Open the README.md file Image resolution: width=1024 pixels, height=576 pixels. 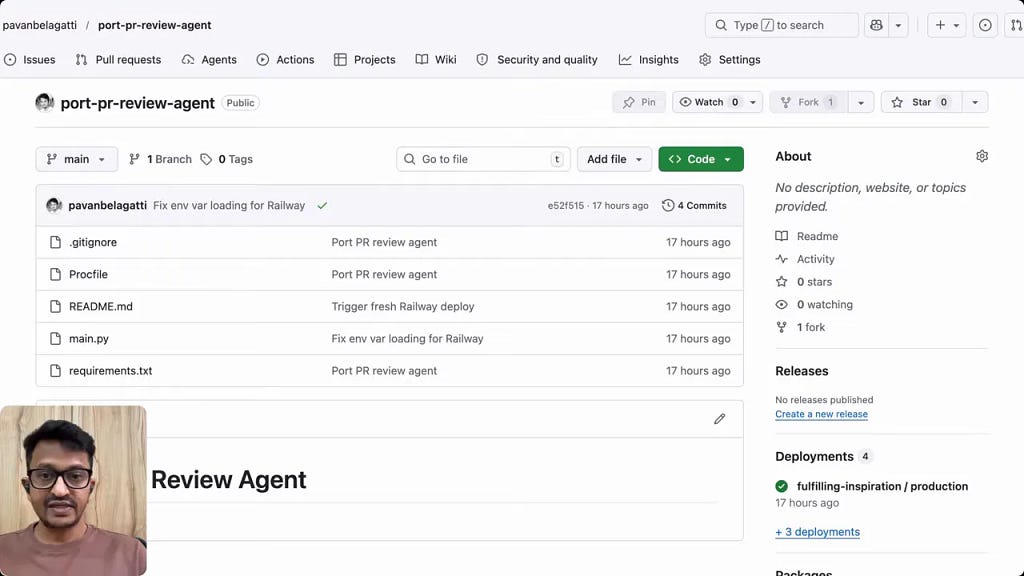[x=101, y=306]
